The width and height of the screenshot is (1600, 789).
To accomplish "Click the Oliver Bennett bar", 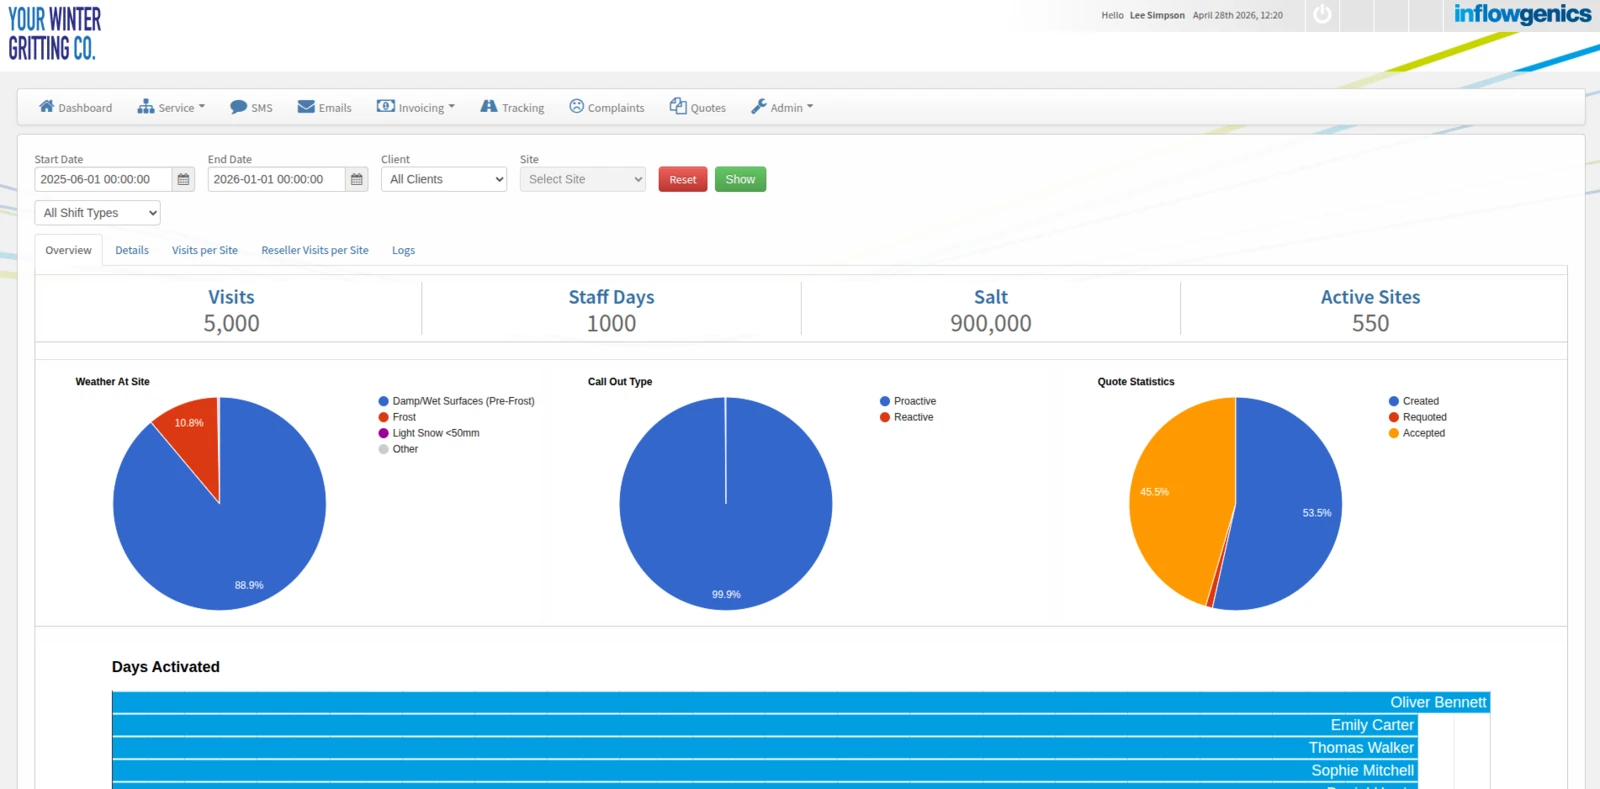I will click(801, 702).
